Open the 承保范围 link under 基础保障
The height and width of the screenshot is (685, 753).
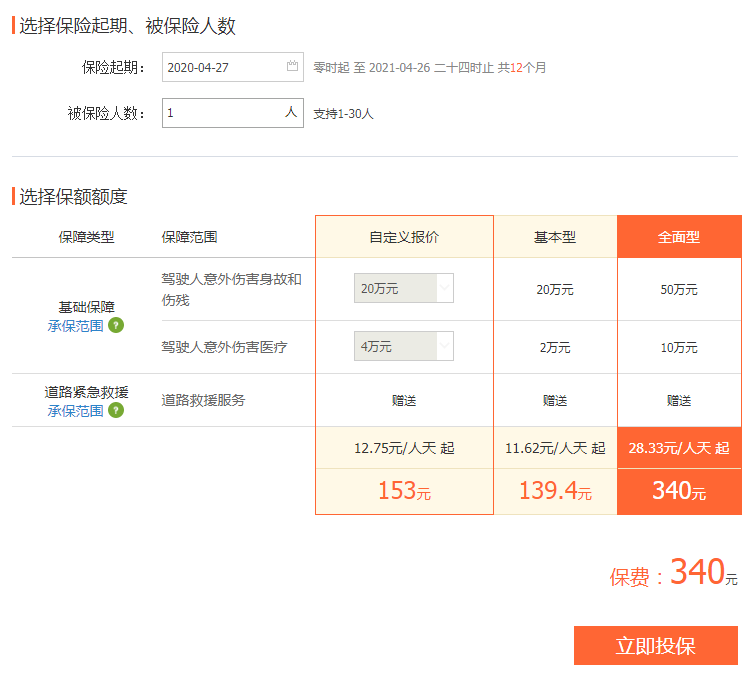(75, 325)
